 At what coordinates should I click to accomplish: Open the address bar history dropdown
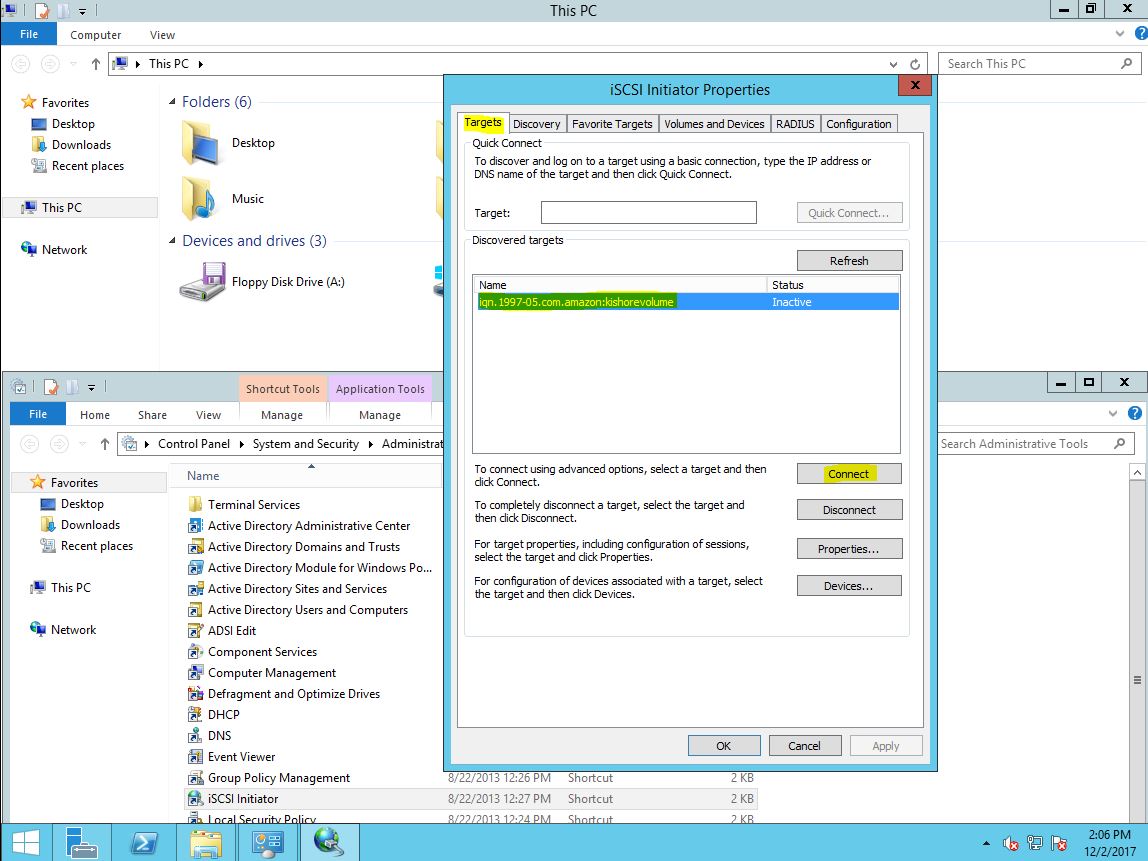click(895, 64)
